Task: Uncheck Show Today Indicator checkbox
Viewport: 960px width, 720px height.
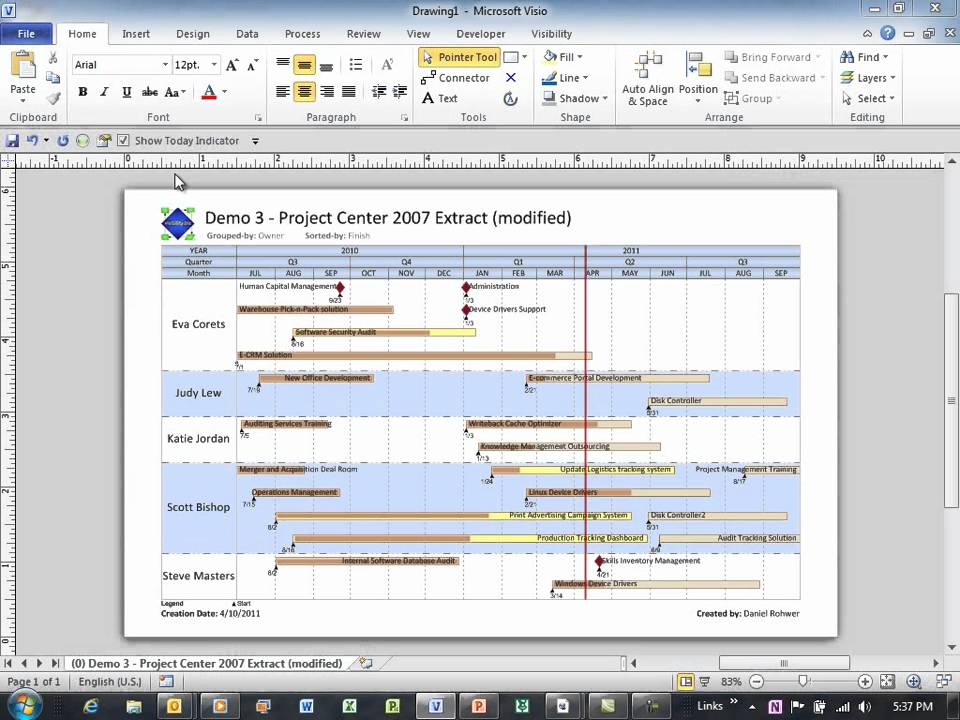Action: click(x=123, y=141)
